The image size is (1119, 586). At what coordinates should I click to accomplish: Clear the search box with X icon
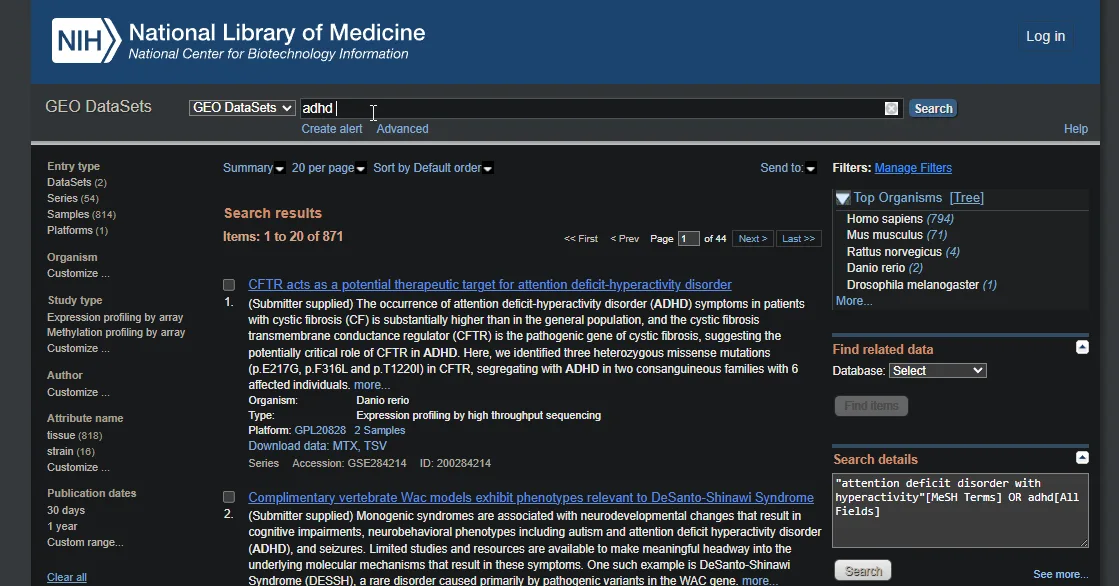tap(891, 109)
